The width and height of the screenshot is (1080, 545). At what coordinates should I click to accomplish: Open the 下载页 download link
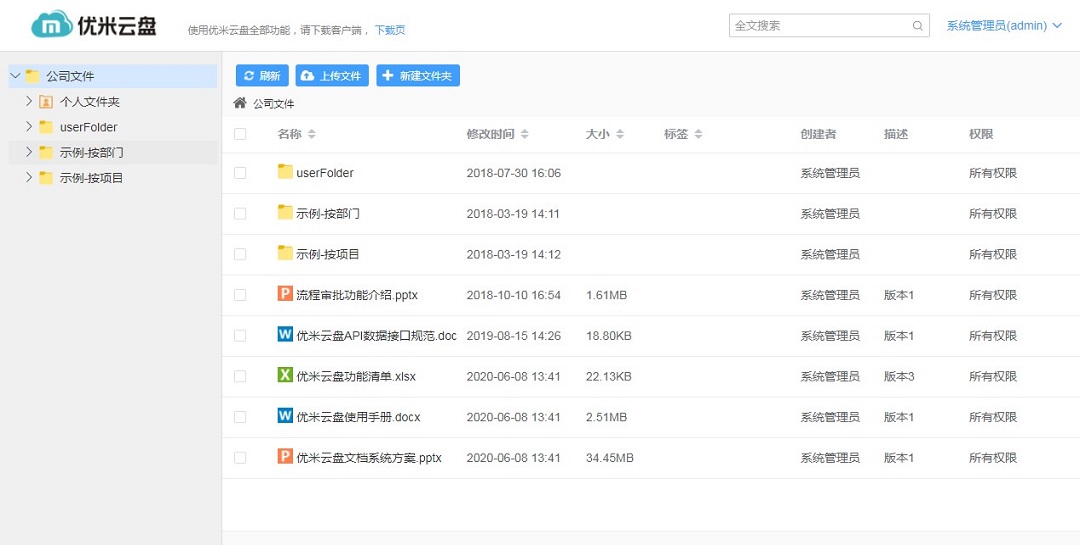click(390, 30)
